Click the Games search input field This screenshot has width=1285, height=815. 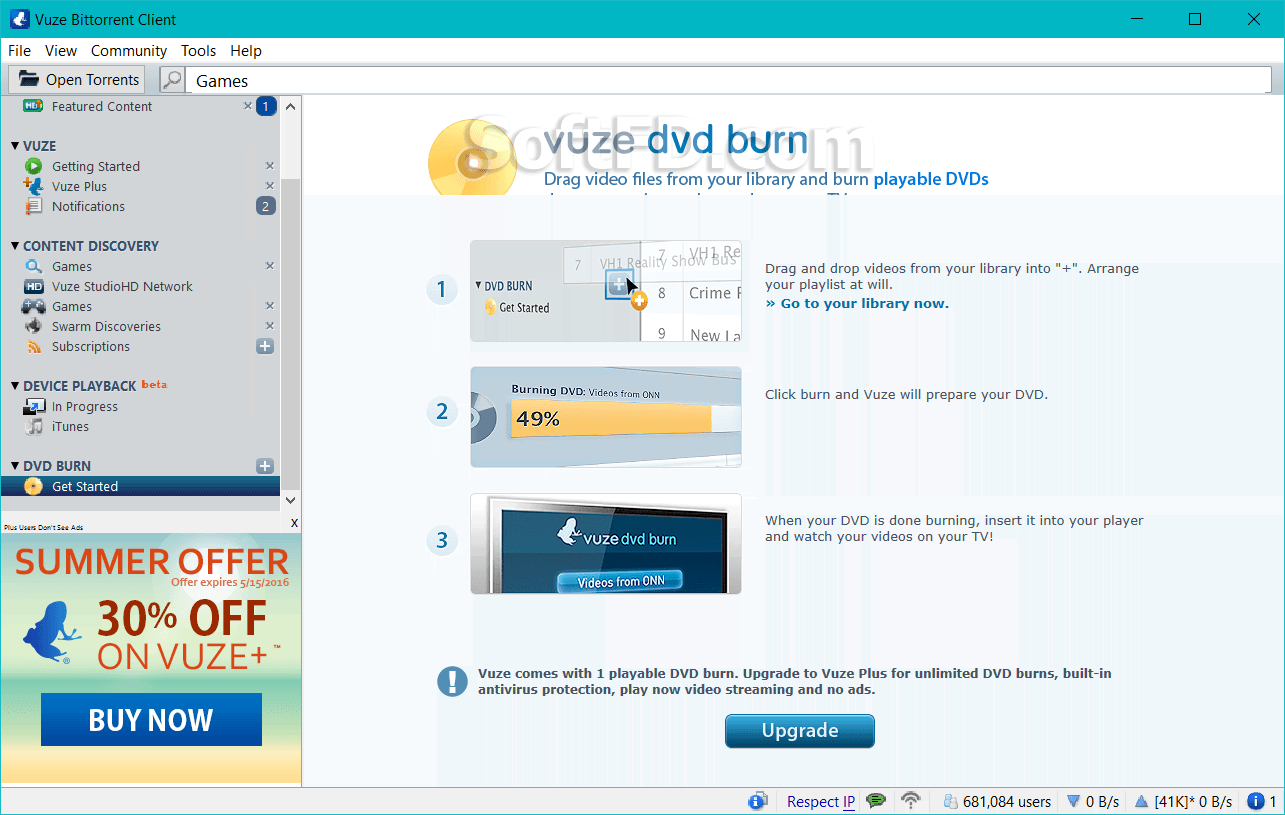731,80
